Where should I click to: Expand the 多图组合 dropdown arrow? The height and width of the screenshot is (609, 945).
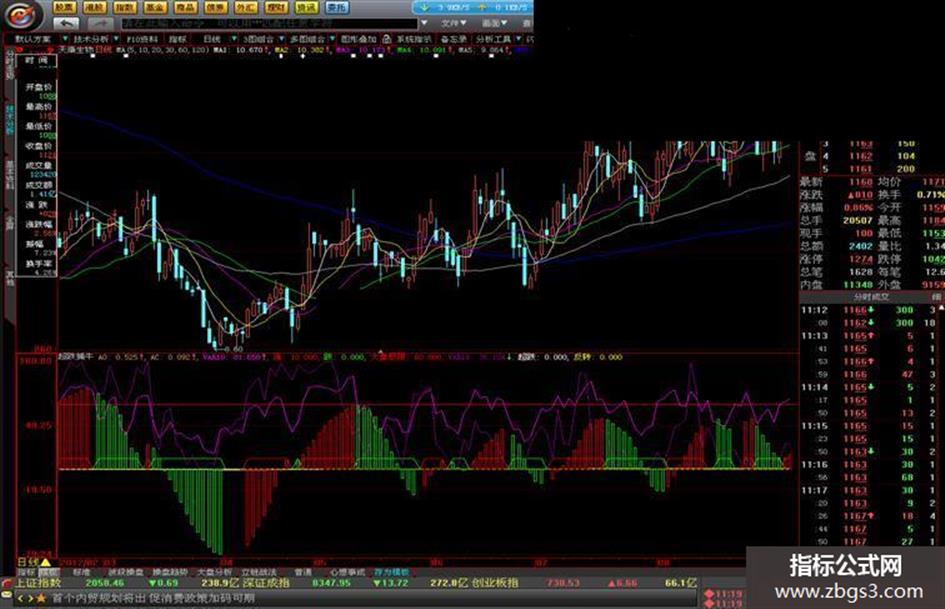pyautogui.click(x=332, y=39)
